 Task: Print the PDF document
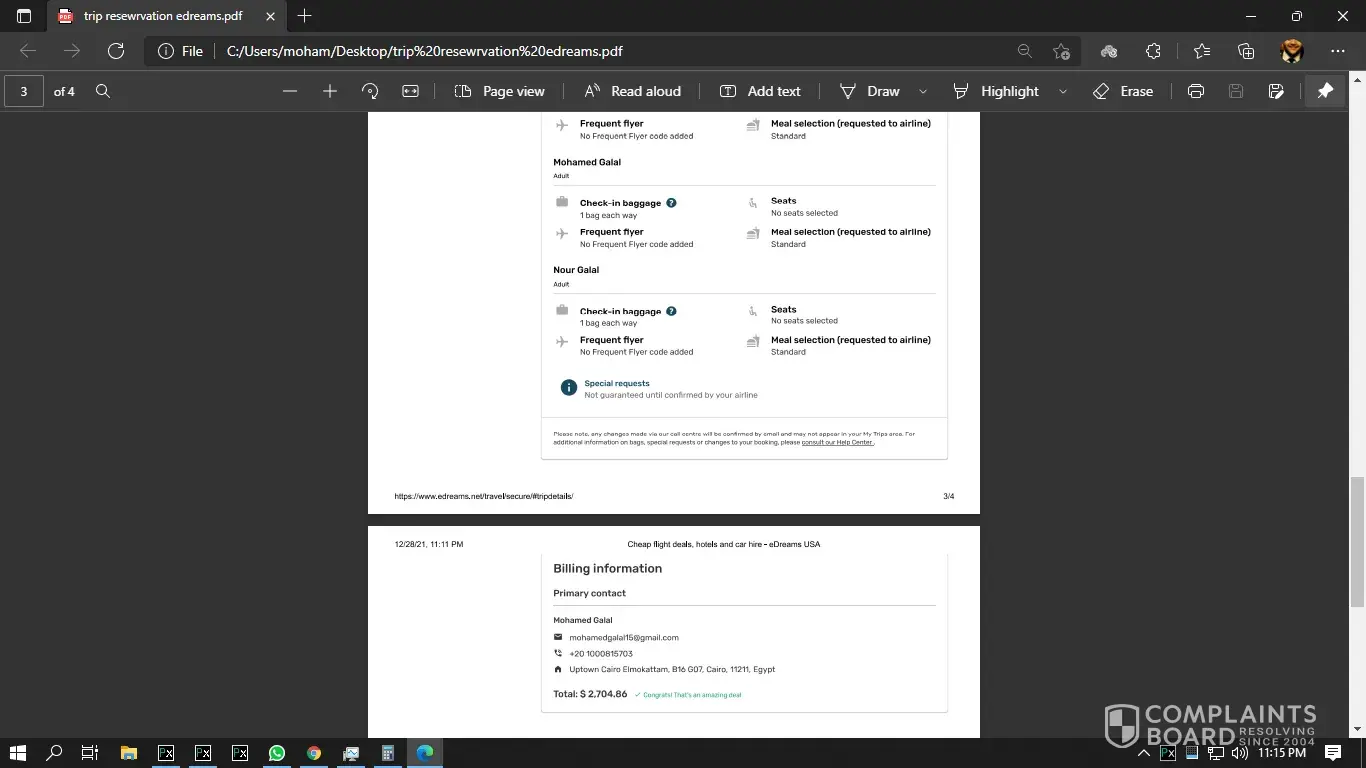pyautogui.click(x=1195, y=91)
